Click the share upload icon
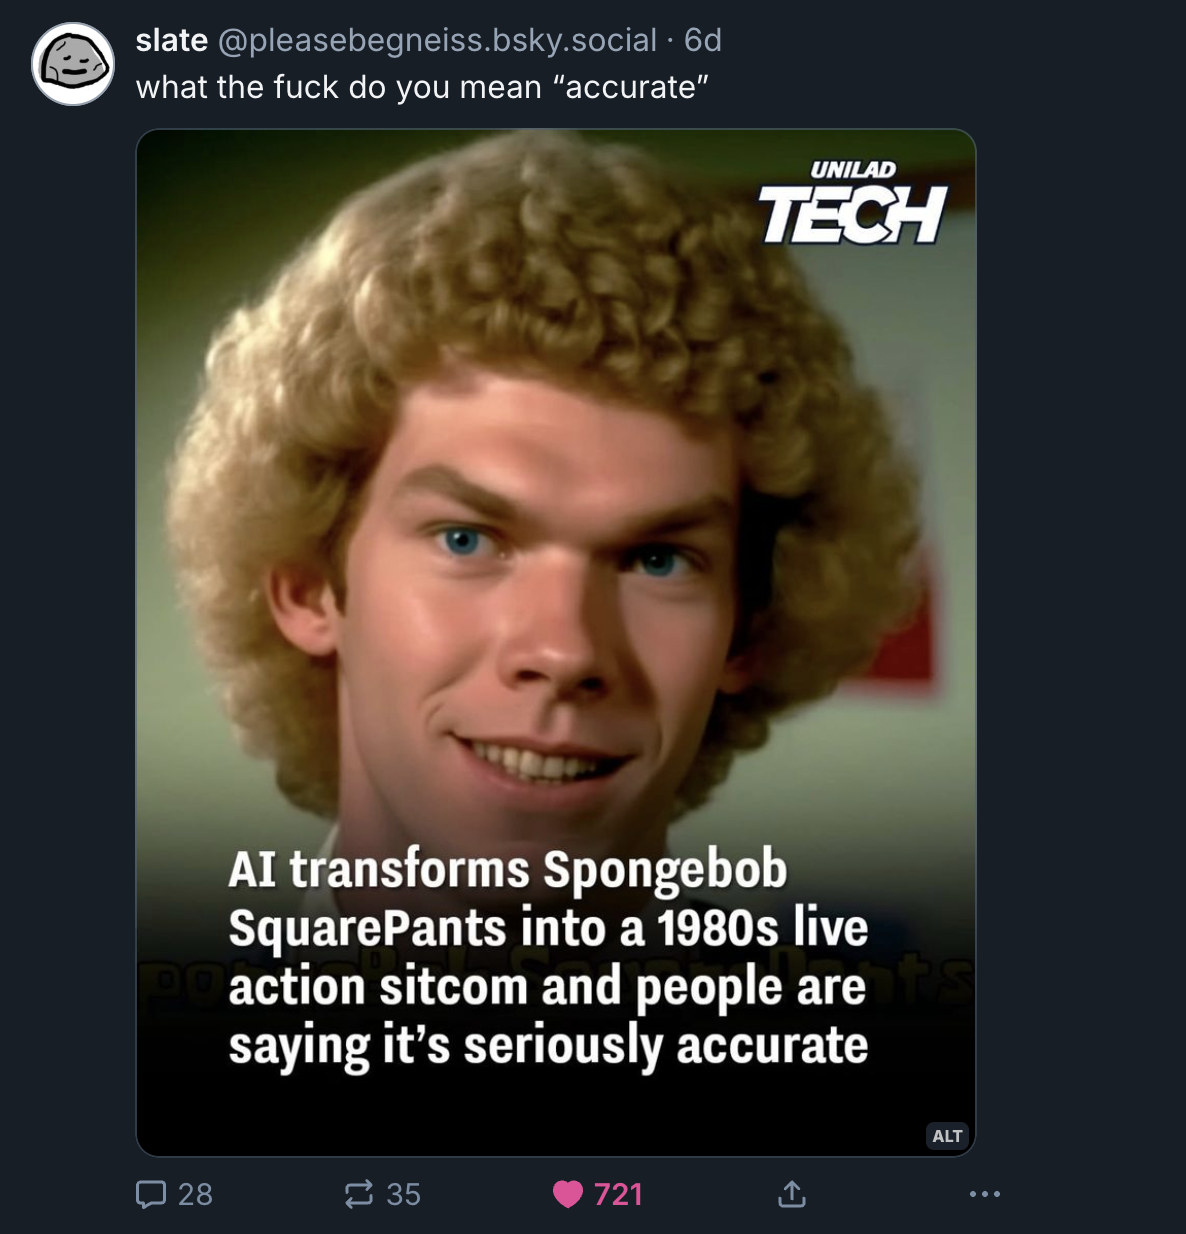 point(791,1193)
